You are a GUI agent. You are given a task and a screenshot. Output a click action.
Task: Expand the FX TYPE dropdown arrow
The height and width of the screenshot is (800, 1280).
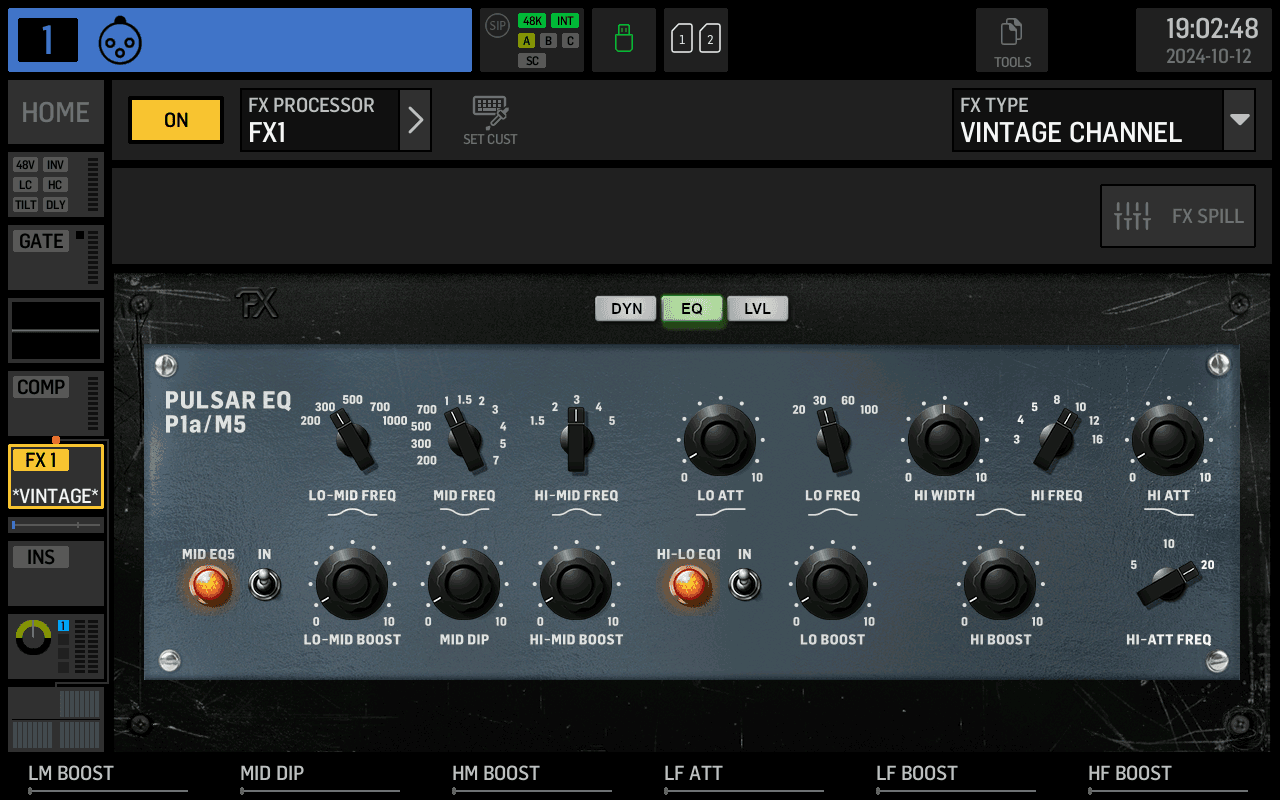point(1240,120)
